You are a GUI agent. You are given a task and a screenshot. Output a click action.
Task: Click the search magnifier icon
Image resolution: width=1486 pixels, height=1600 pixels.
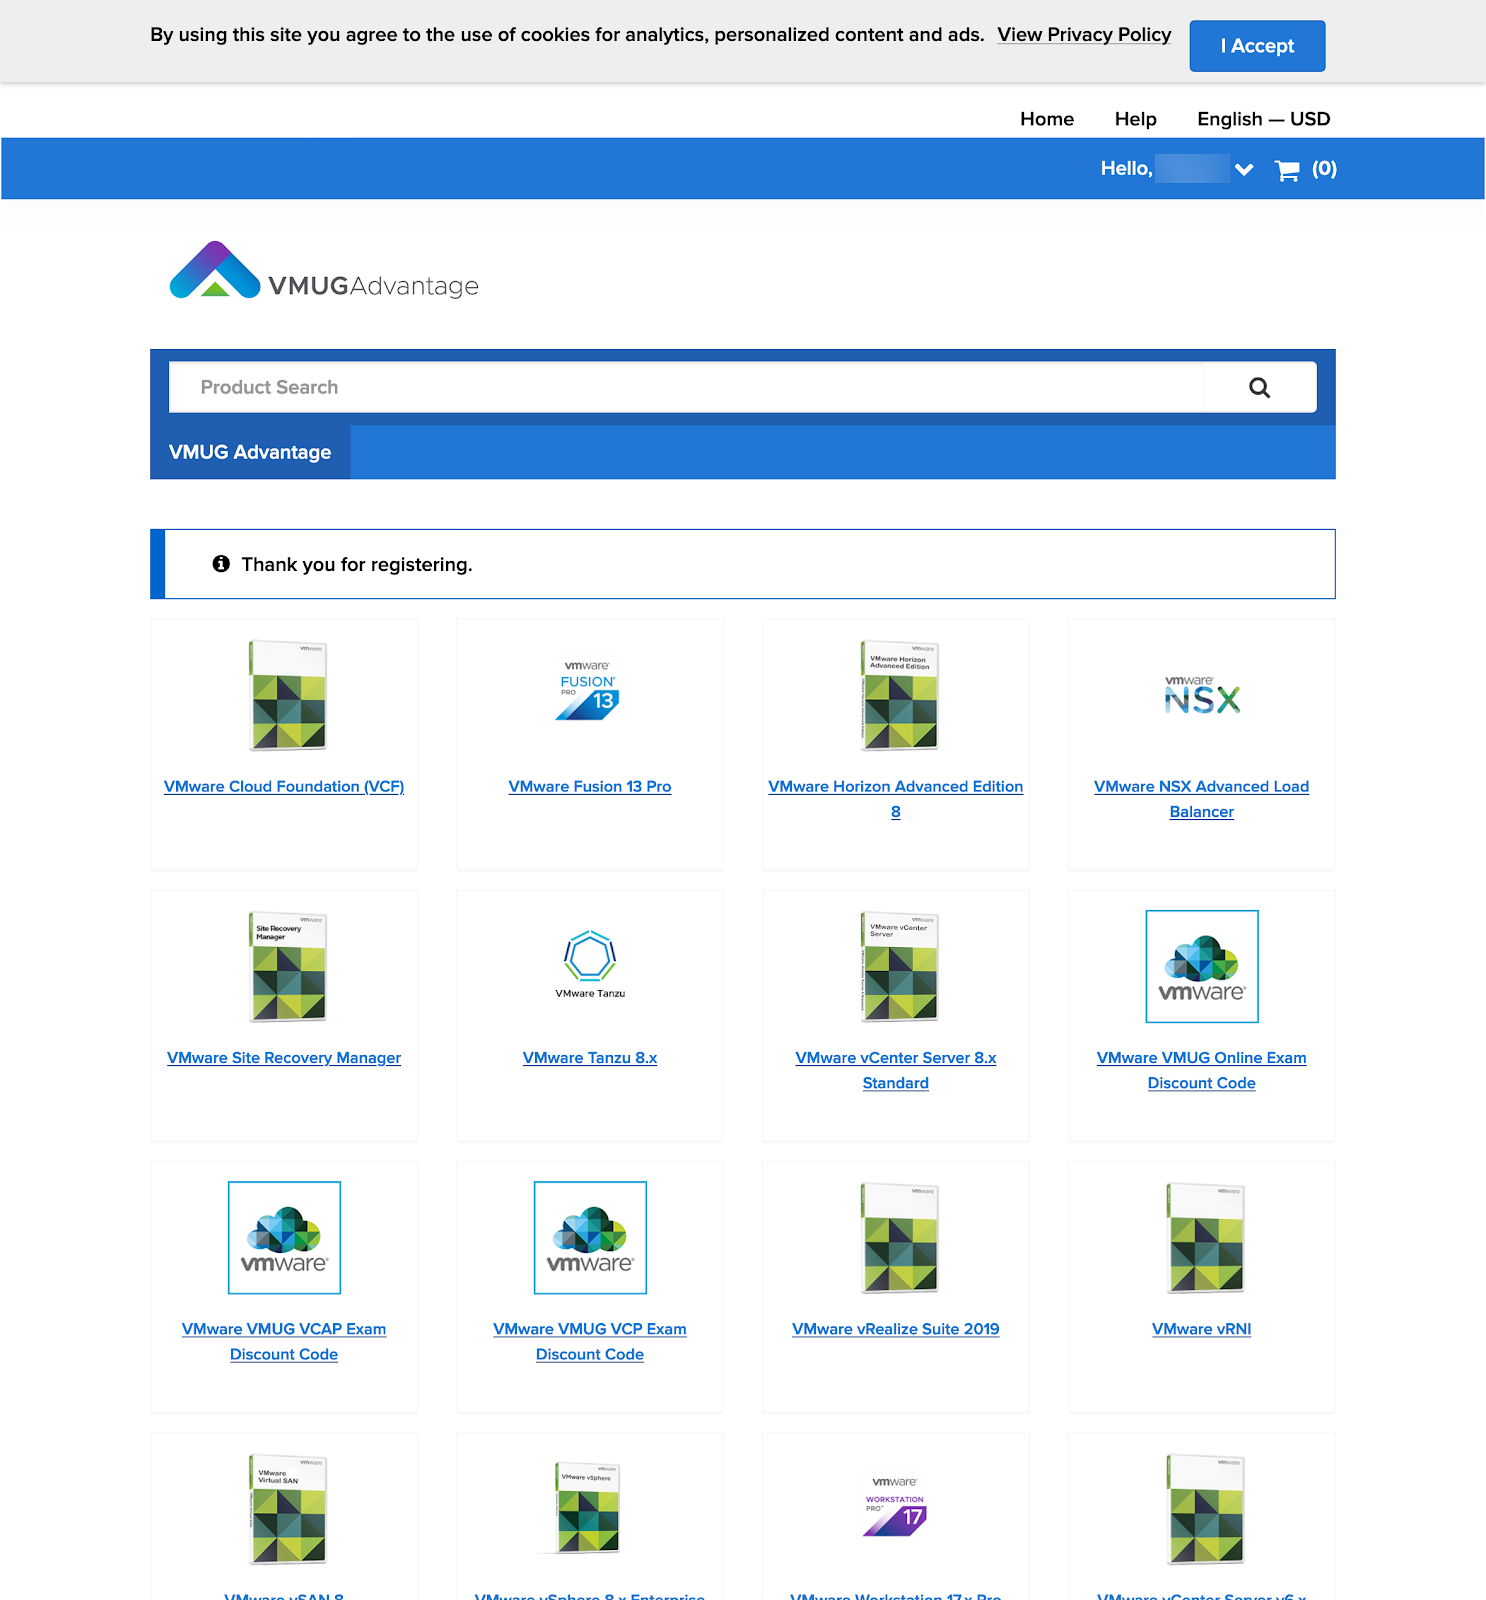1259,387
